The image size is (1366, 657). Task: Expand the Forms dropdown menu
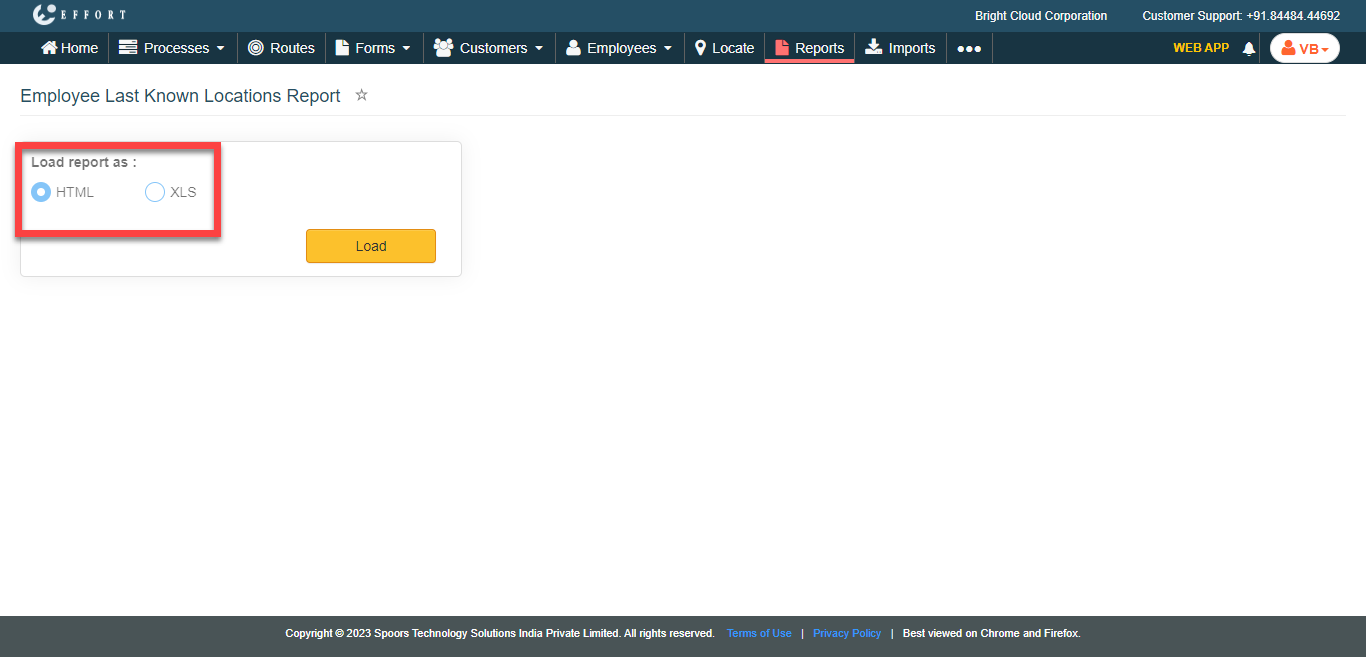pyautogui.click(x=373, y=48)
